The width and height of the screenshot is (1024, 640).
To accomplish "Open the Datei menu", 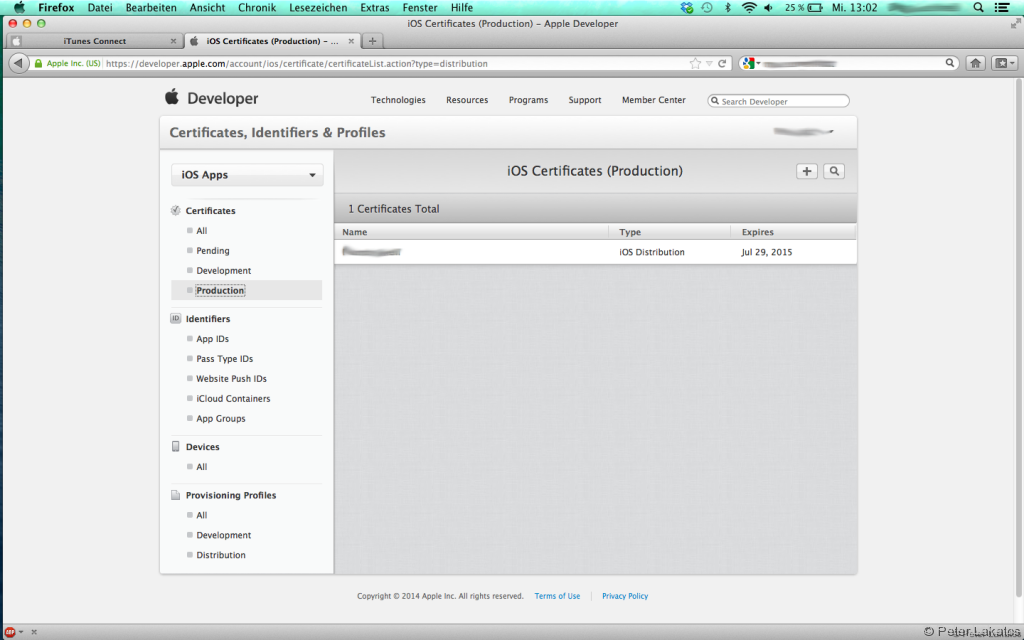I will [100, 8].
